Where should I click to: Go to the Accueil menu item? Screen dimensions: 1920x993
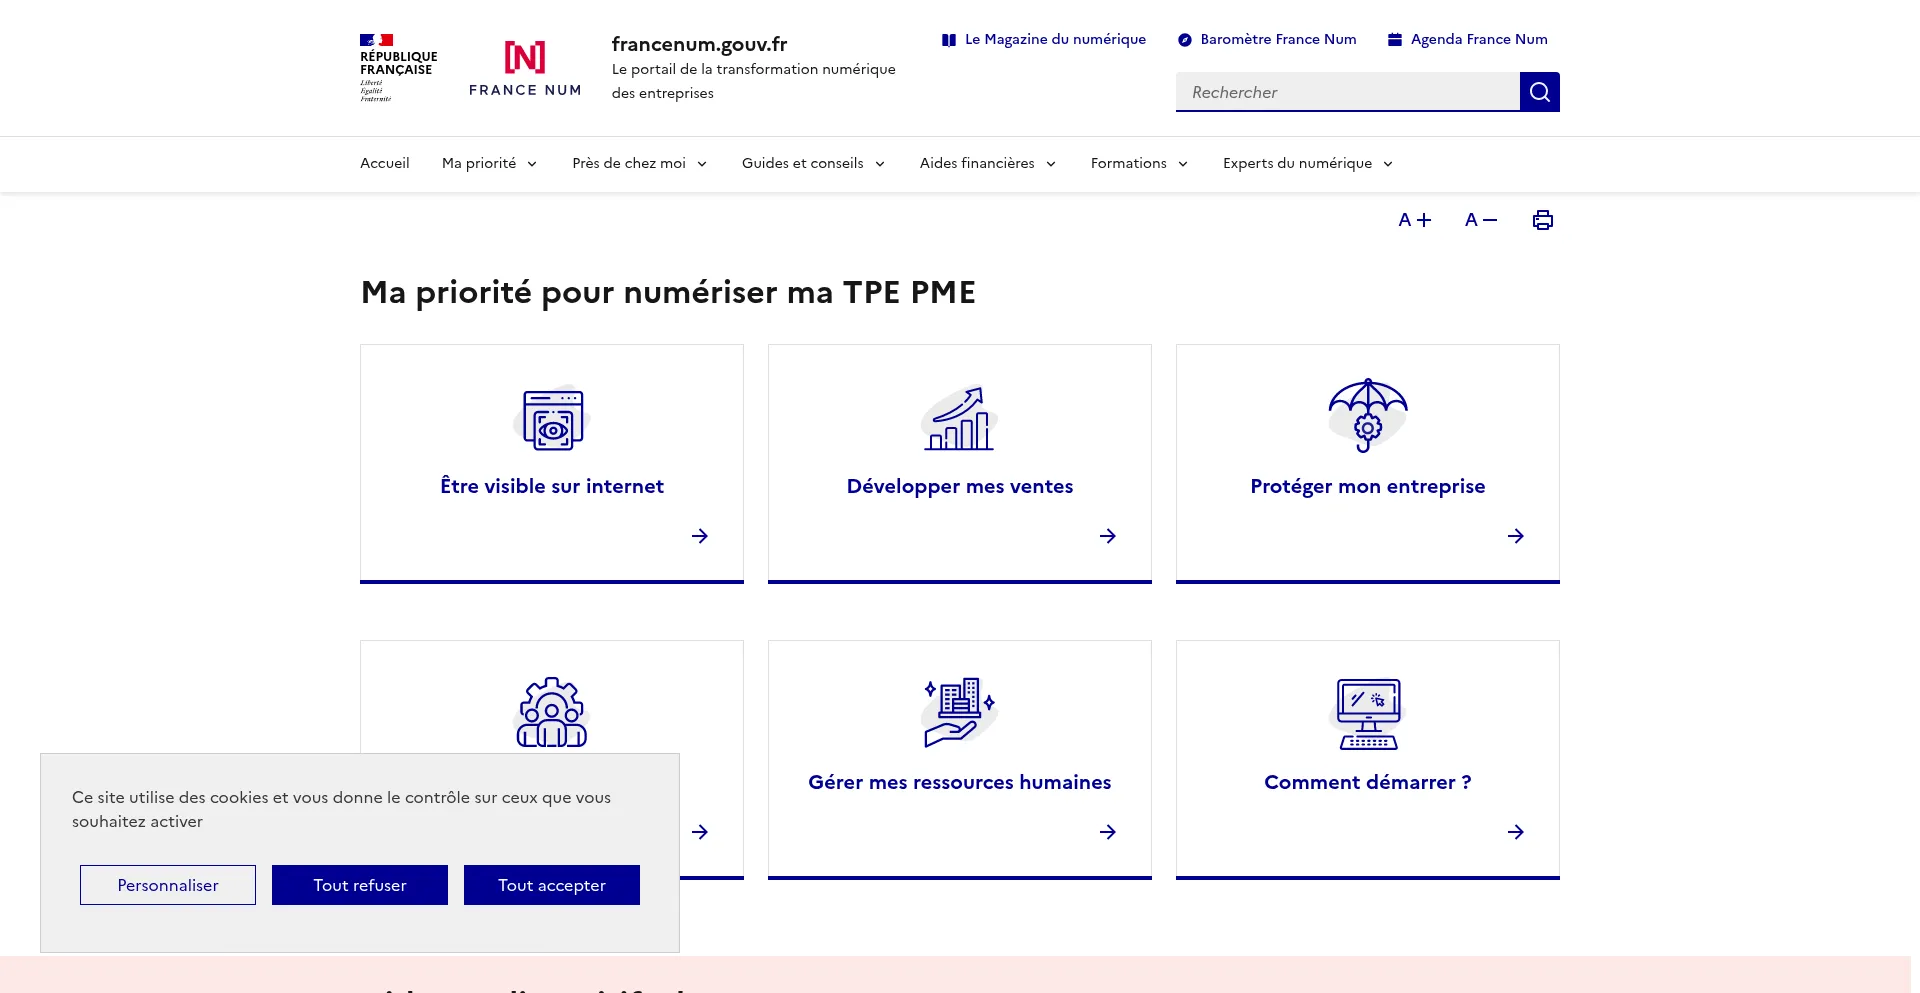point(385,164)
